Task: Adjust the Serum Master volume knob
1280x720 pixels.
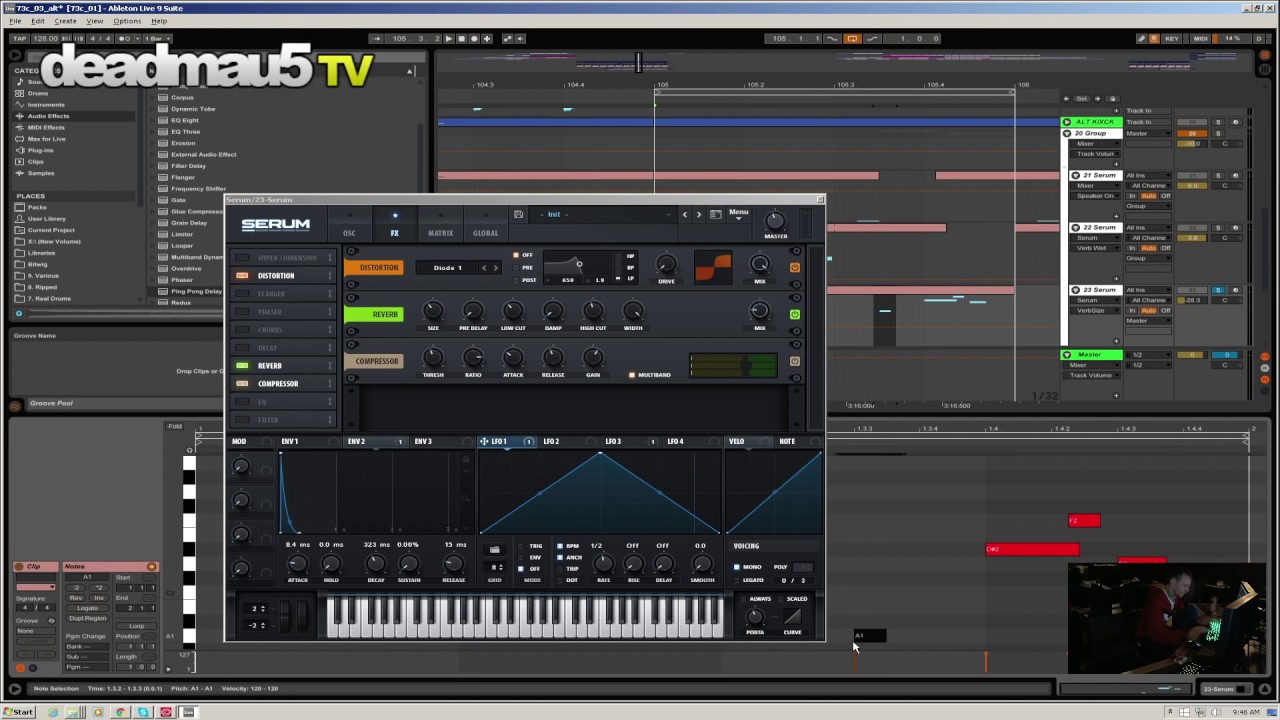Action: point(775,220)
